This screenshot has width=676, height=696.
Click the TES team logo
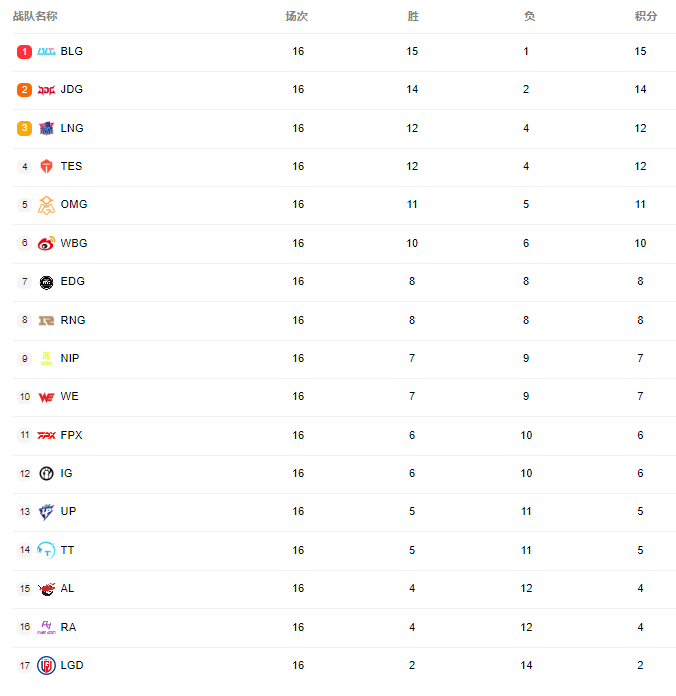[x=46, y=166]
